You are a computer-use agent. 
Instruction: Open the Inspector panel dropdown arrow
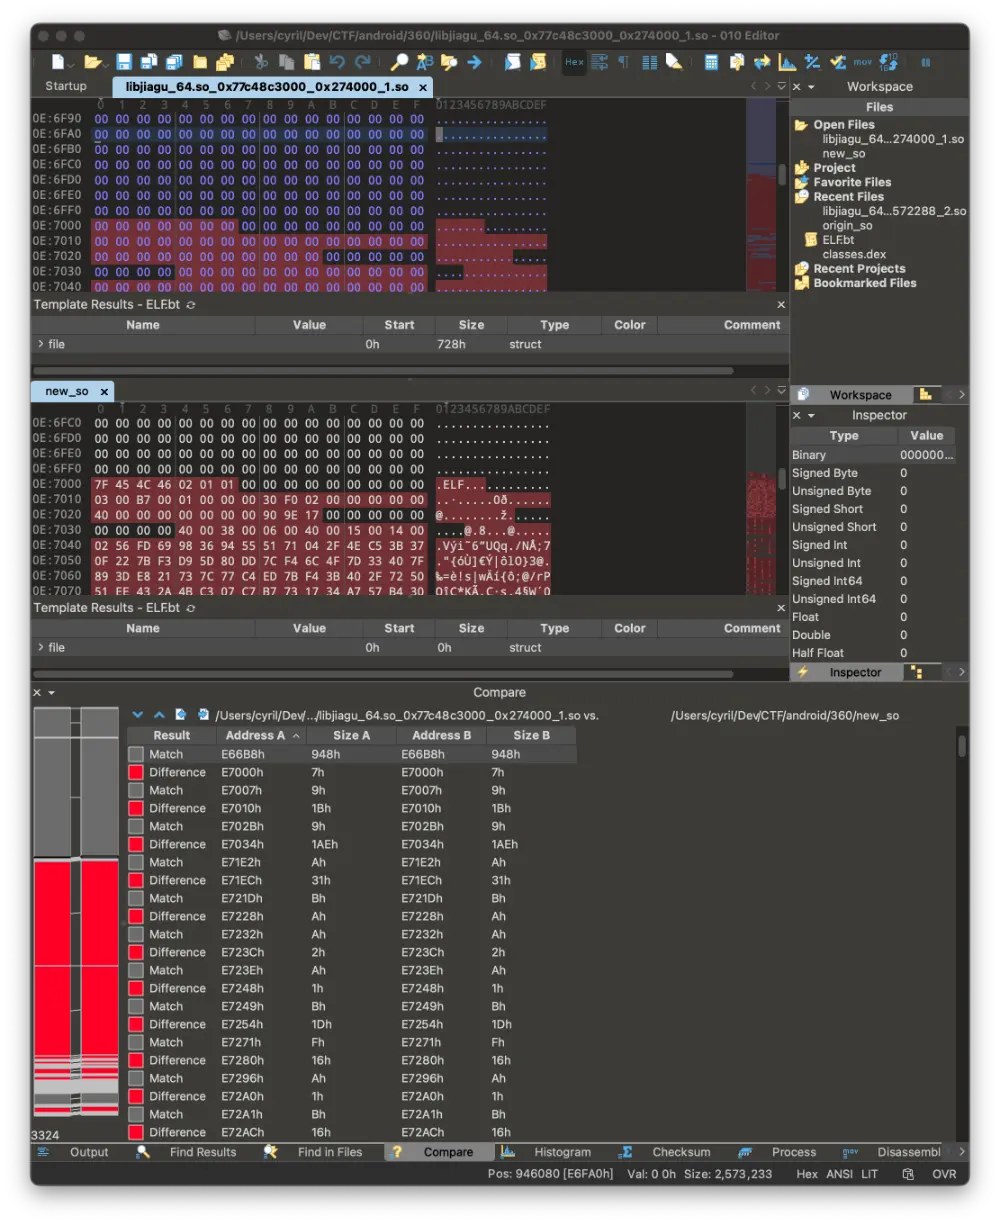(811, 415)
